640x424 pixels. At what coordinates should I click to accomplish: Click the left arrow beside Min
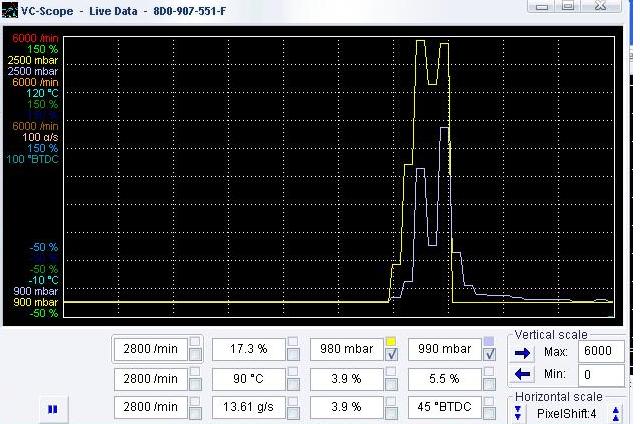pos(524,374)
